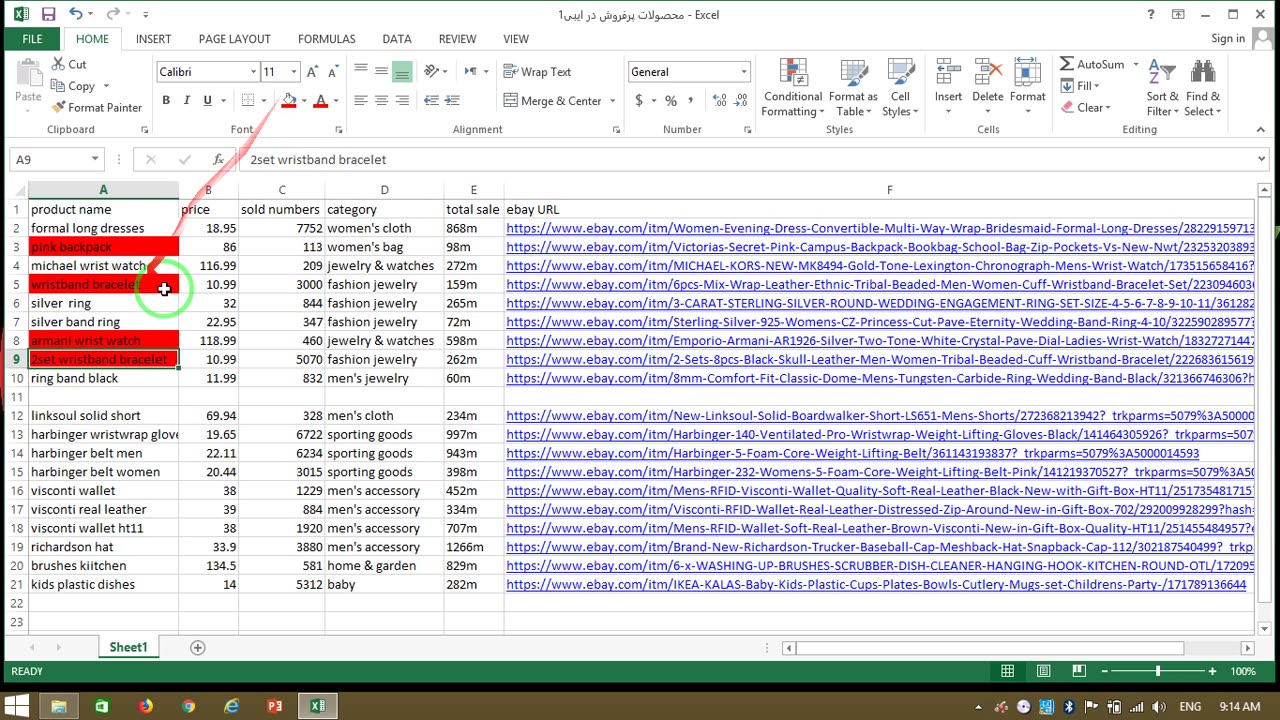Open Sort & Filter options
Image resolution: width=1280 pixels, height=720 pixels.
pyautogui.click(x=1162, y=88)
